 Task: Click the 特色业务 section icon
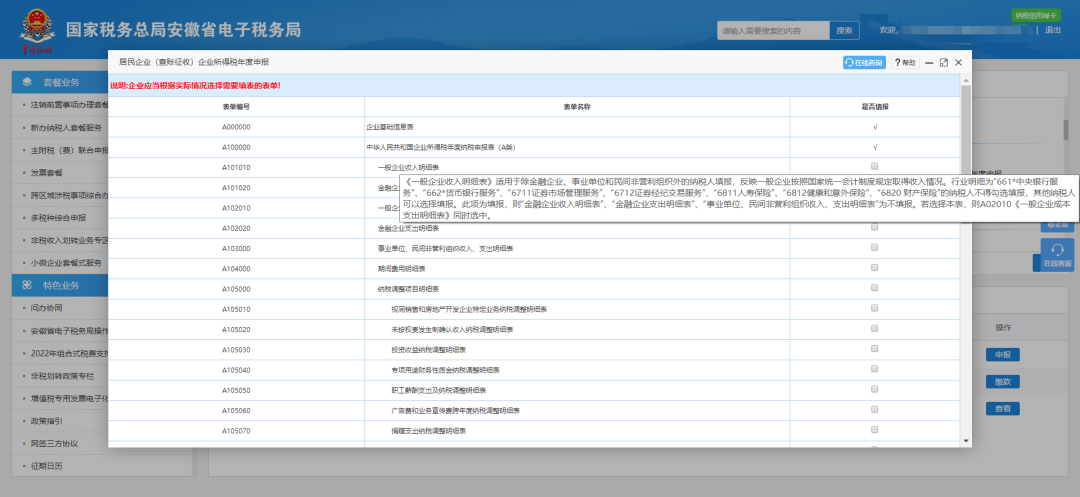pos(28,285)
